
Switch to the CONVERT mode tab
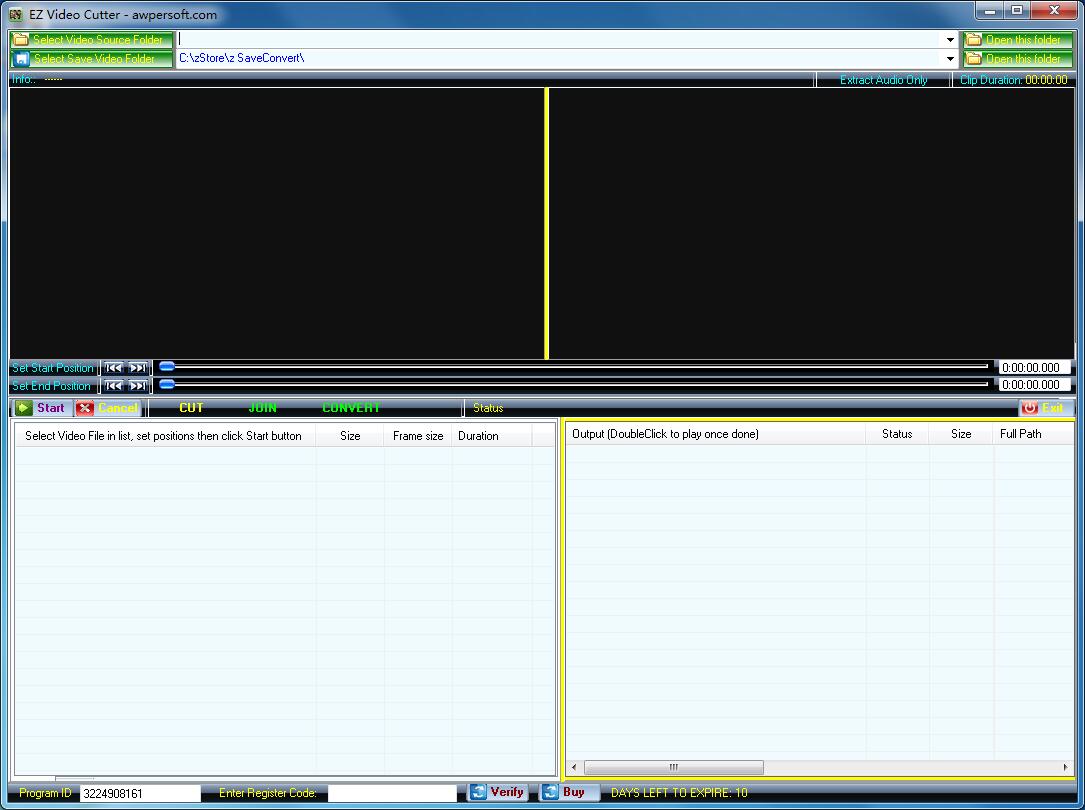point(351,408)
